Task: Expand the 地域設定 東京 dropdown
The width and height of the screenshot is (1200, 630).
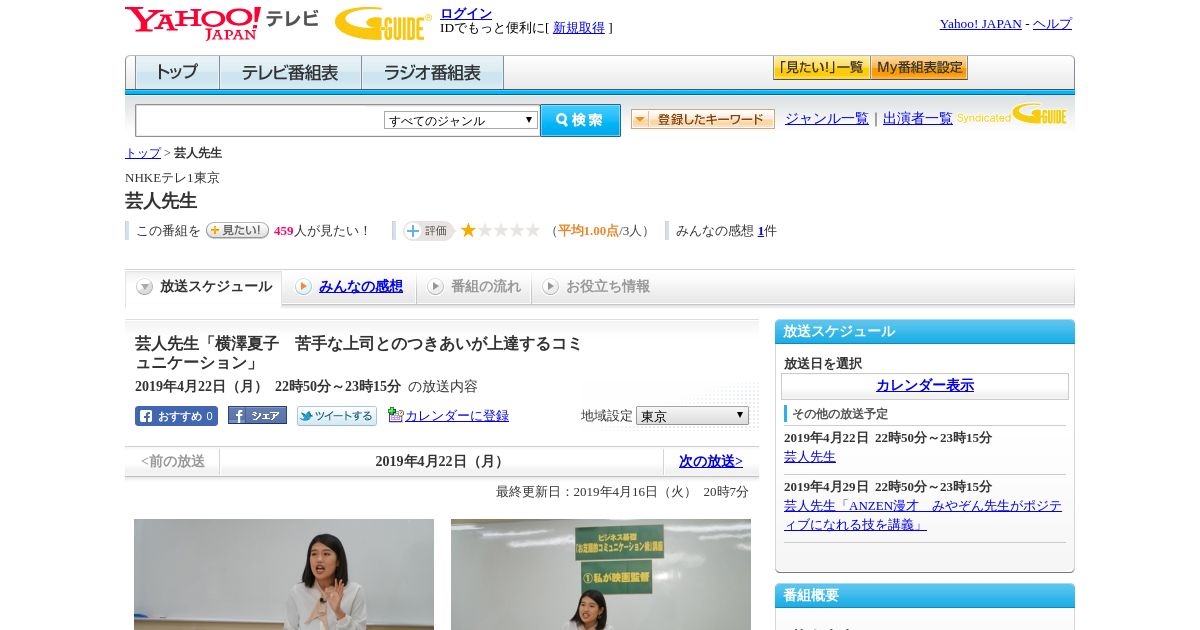Action: point(692,415)
